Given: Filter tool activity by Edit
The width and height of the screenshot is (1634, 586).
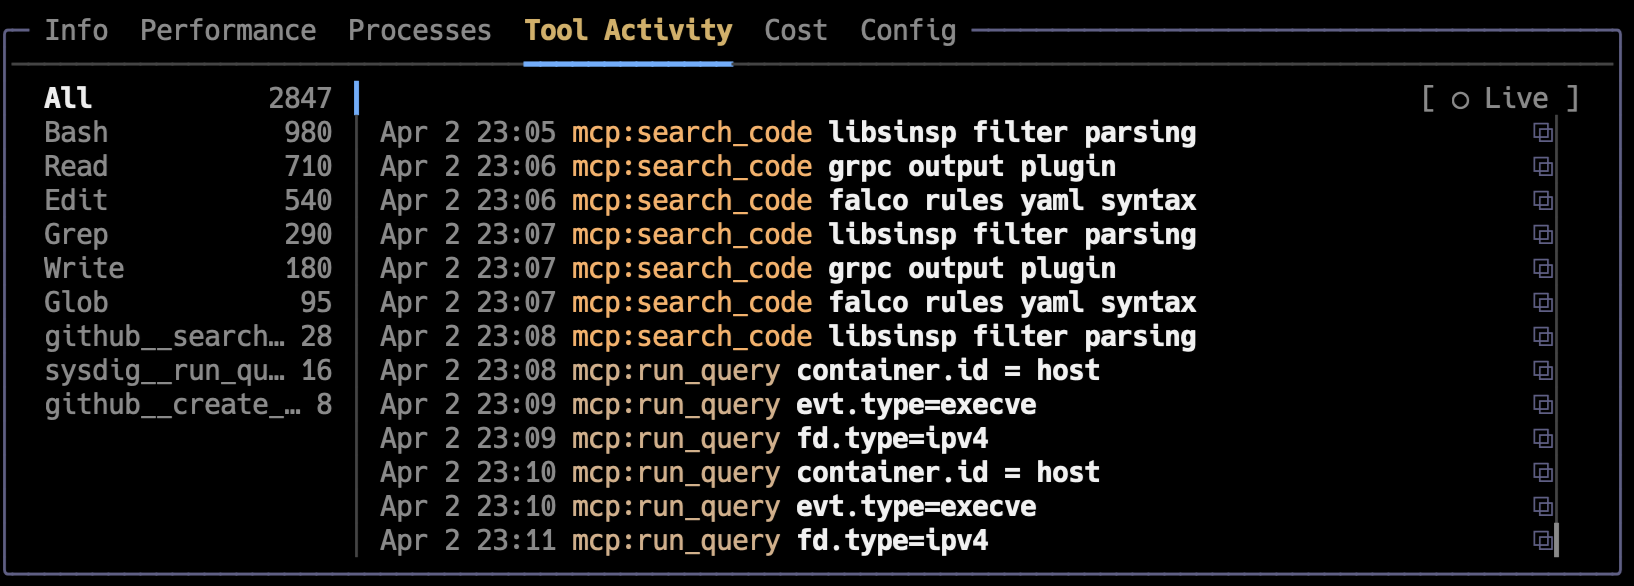Looking at the screenshot, I should 188,200.
